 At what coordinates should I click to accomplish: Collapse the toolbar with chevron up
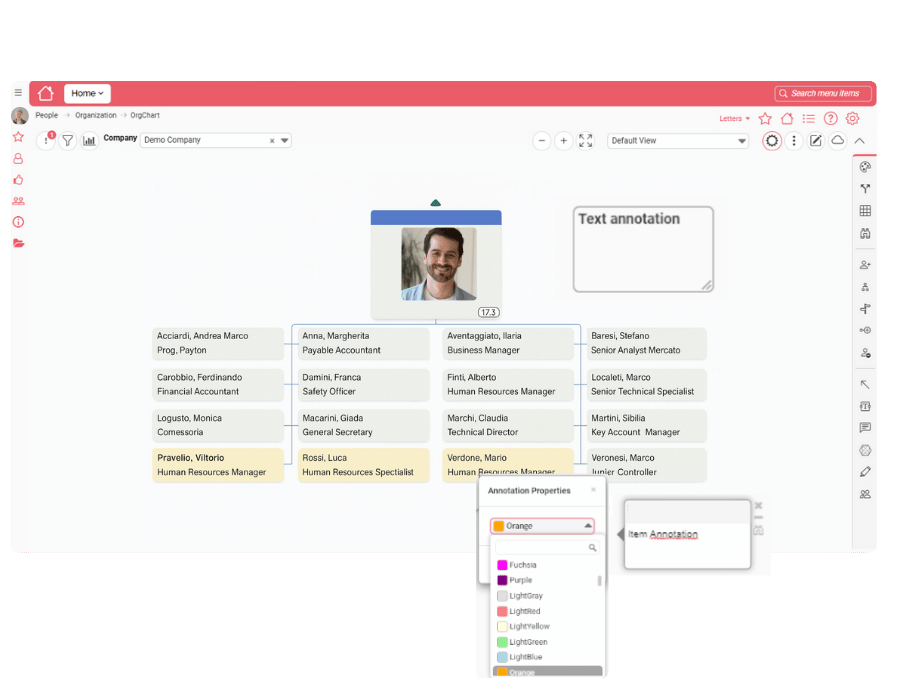coord(859,141)
